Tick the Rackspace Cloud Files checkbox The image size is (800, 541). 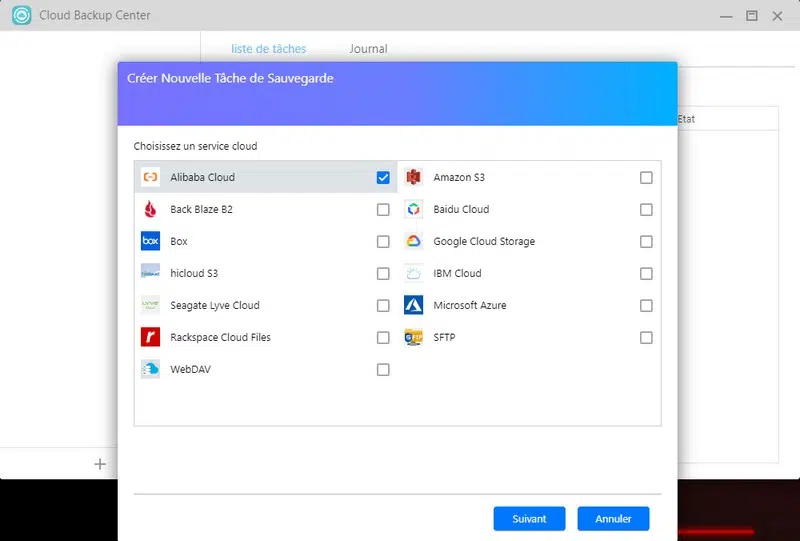tap(383, 337)
